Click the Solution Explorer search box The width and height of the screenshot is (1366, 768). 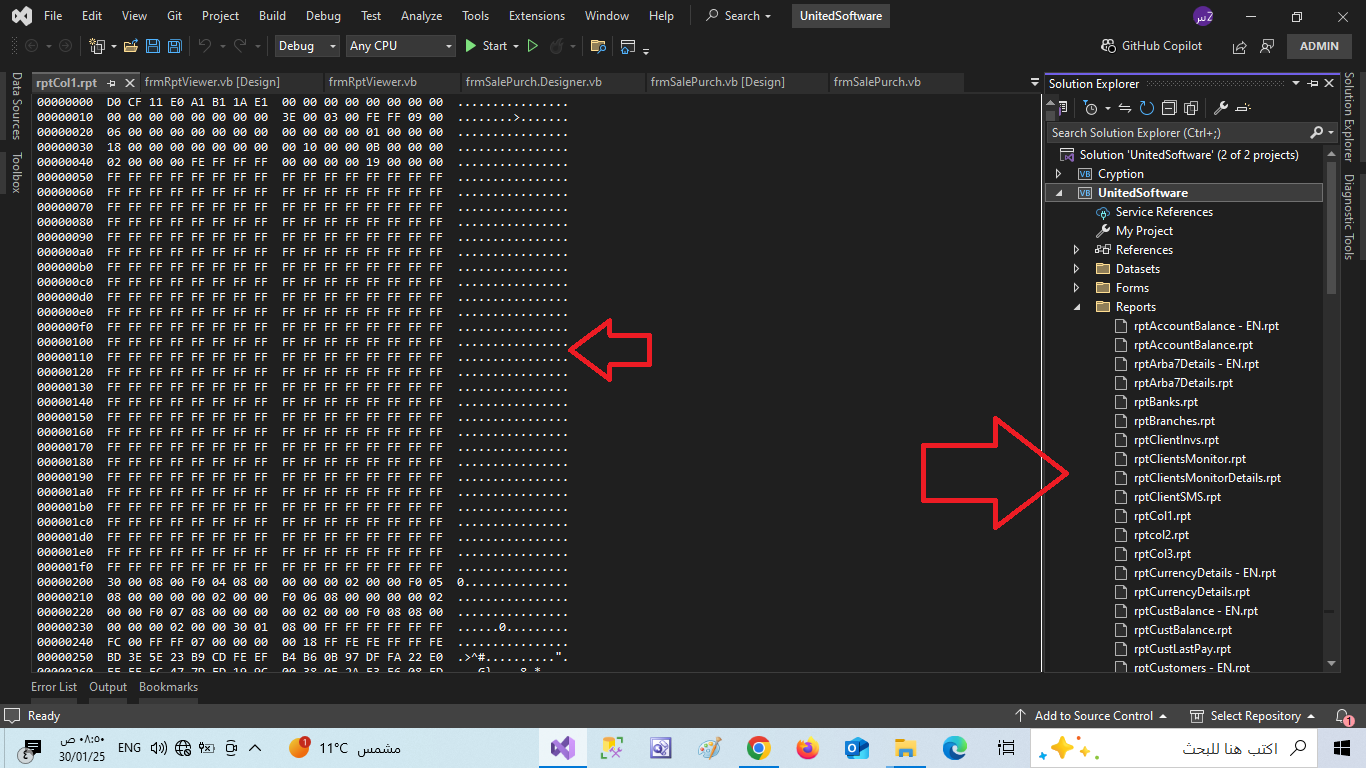point(1178,133)
